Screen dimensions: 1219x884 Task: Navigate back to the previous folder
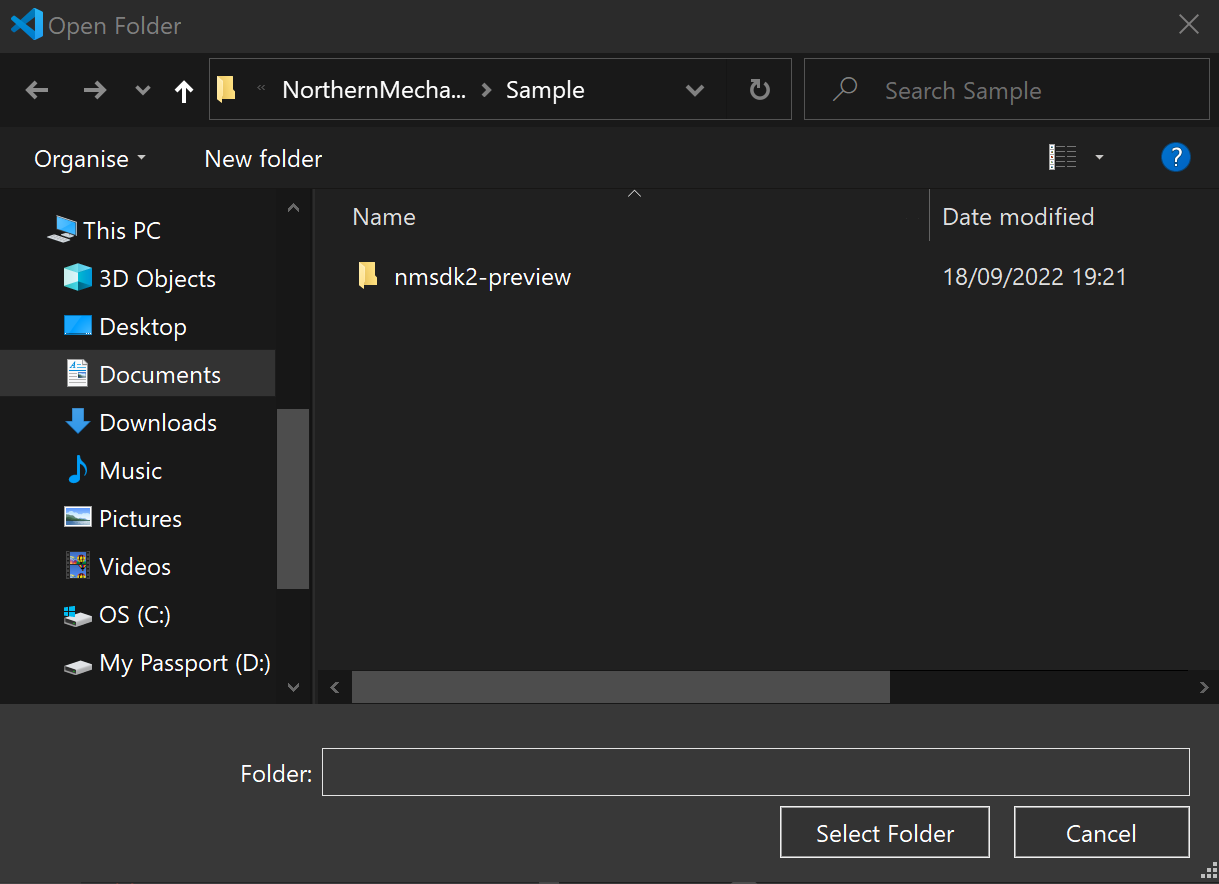pyautogui.click(x=36, y=89)
